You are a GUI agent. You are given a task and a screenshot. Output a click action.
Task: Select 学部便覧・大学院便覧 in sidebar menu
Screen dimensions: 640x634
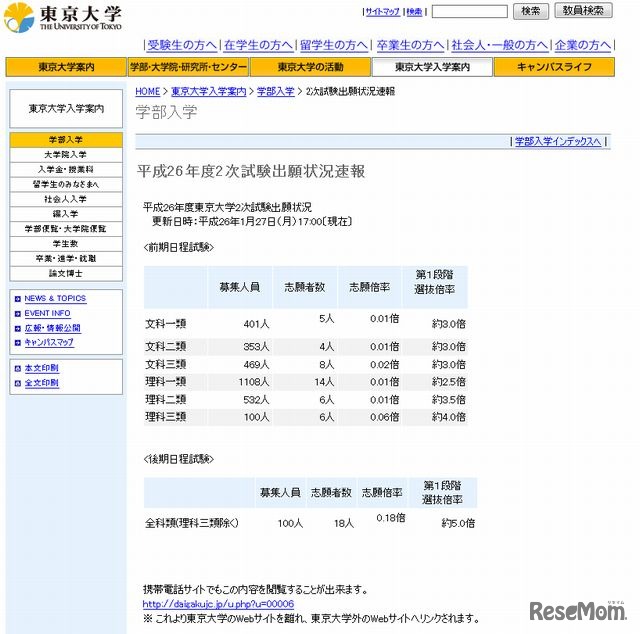[x=66, y=229]
